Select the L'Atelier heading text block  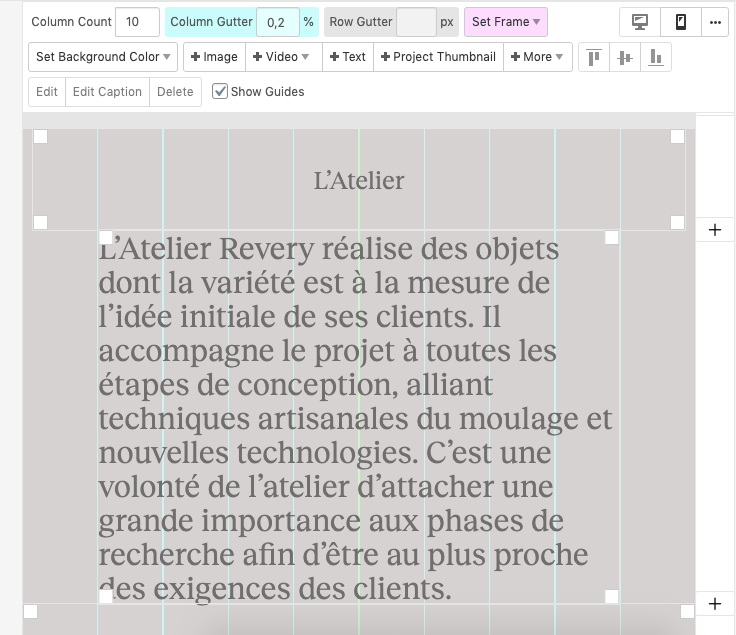(359, 181)
